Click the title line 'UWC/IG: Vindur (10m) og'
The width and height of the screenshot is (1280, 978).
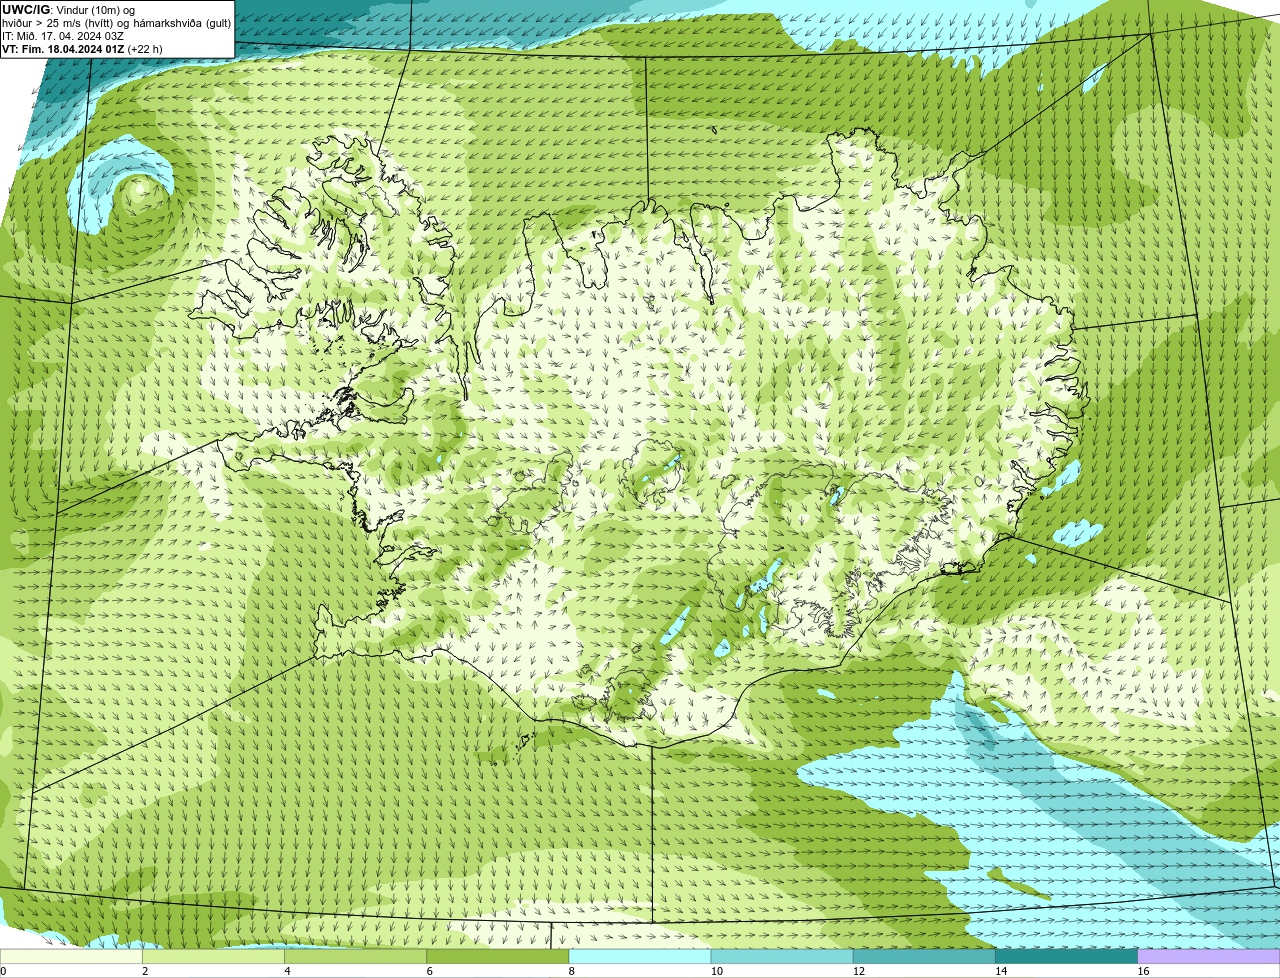pyautogui.click(x=69, y=10)
